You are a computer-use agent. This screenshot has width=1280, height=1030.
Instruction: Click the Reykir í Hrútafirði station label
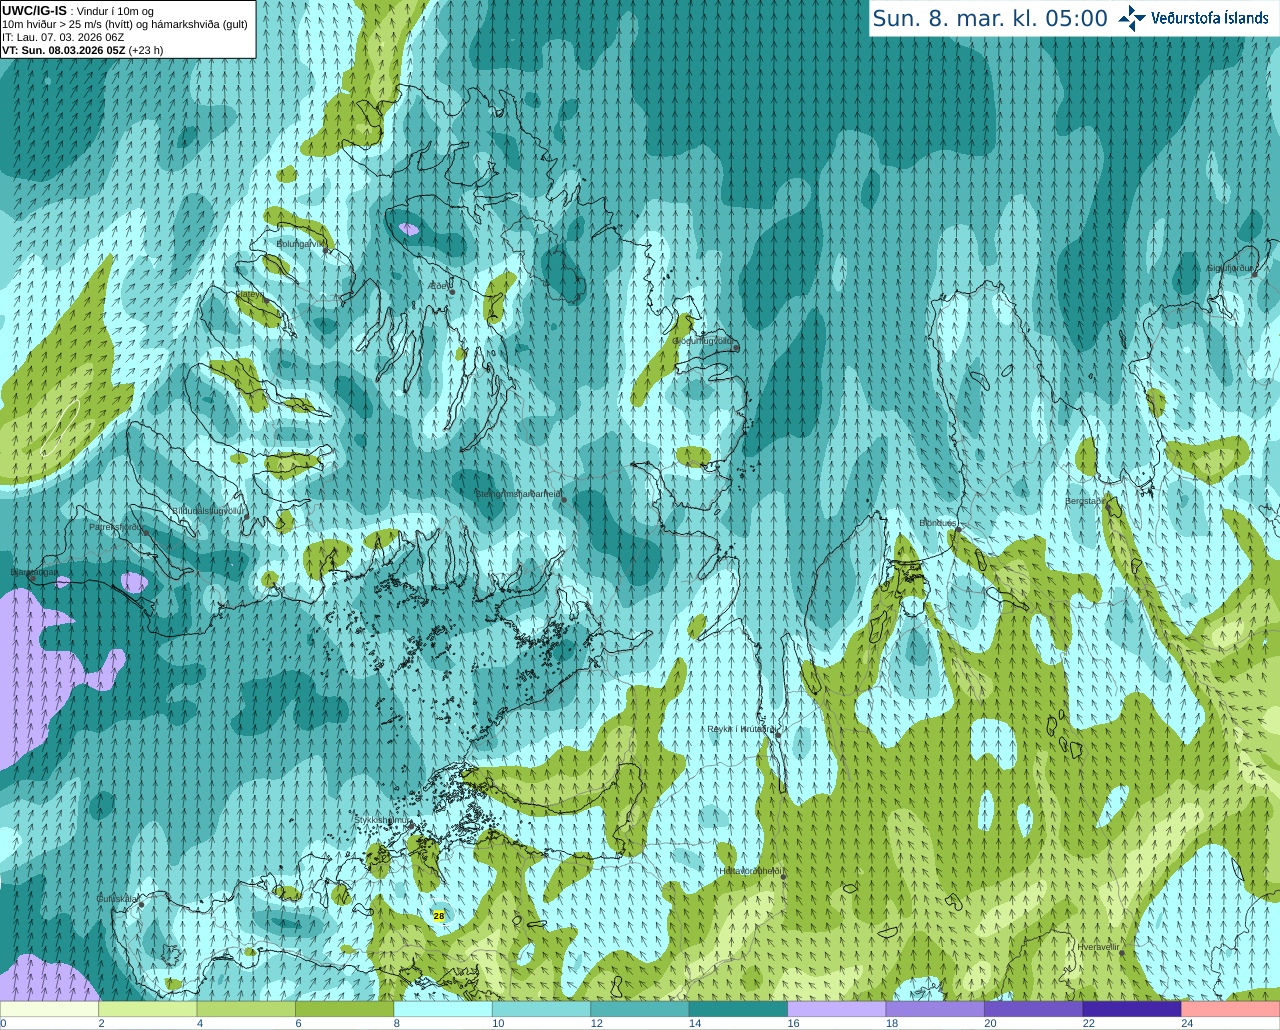tap(740, 729)
